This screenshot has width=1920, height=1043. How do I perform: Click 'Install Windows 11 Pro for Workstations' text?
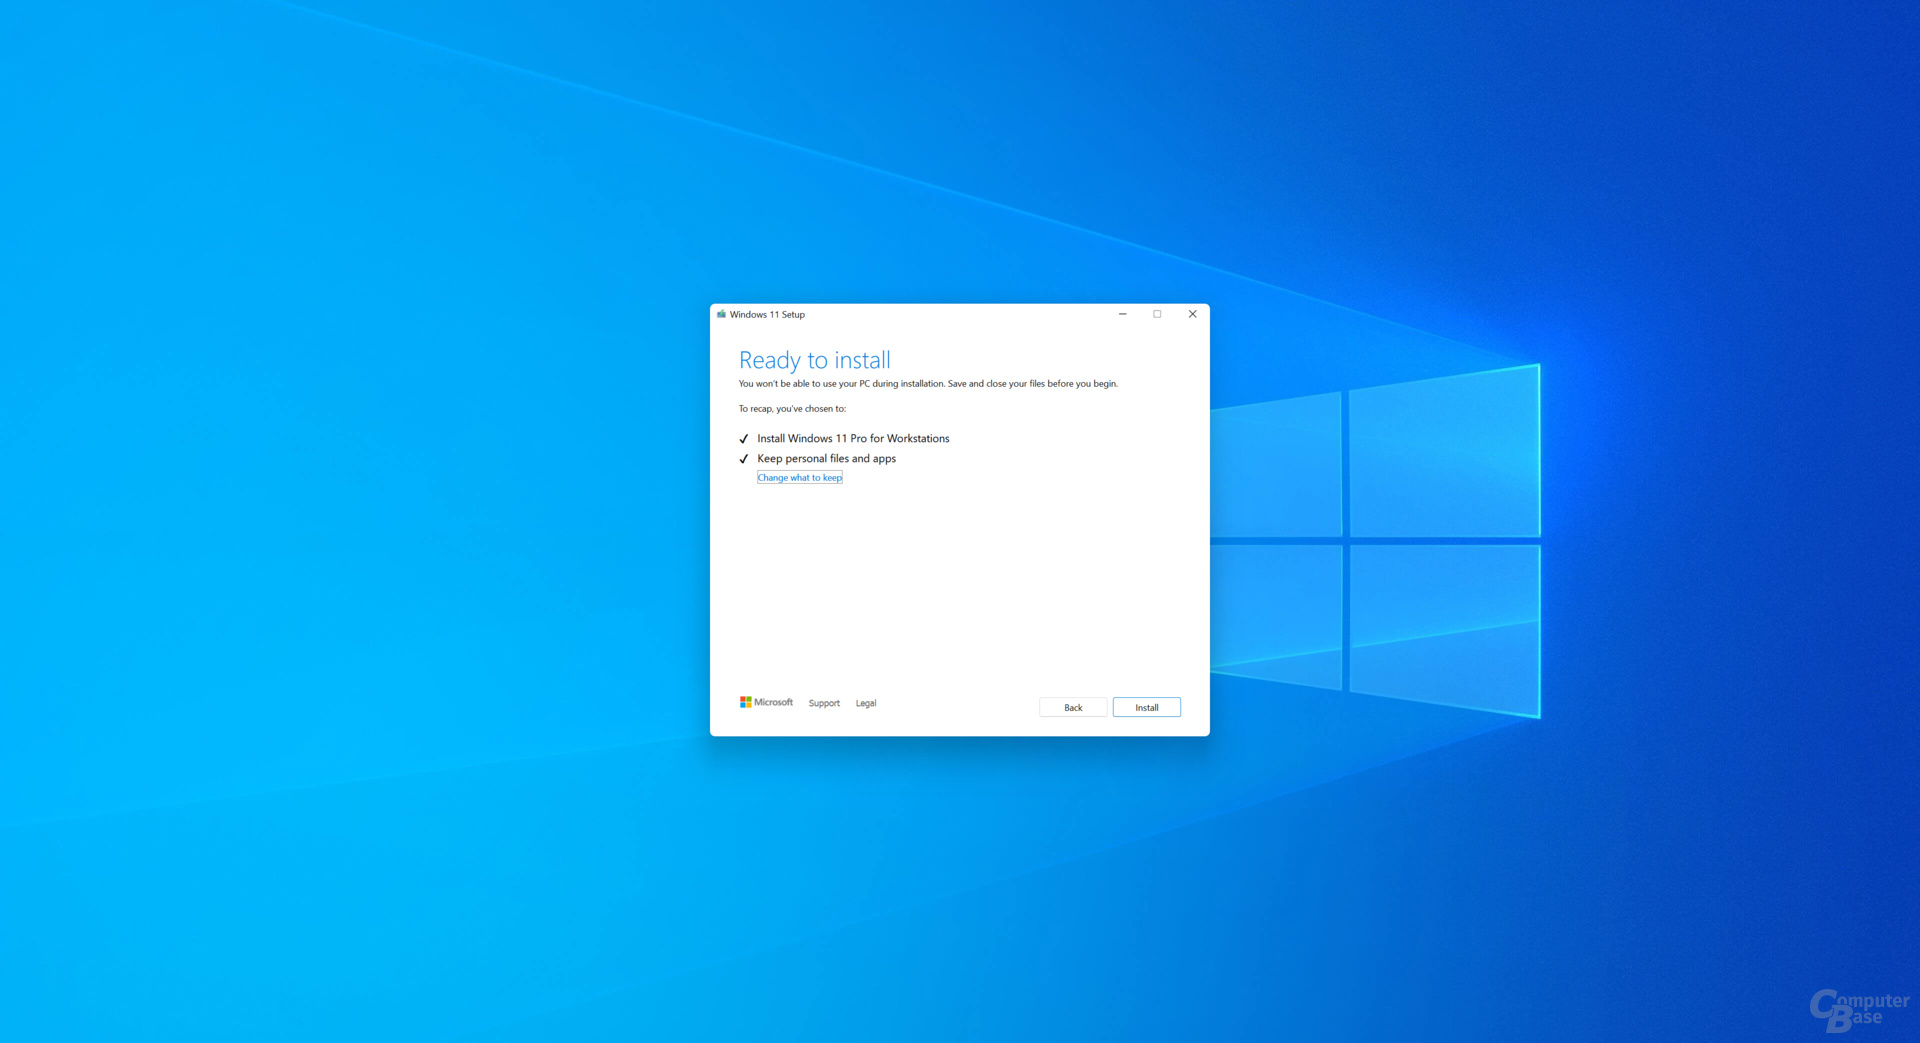tap(853, 438)
